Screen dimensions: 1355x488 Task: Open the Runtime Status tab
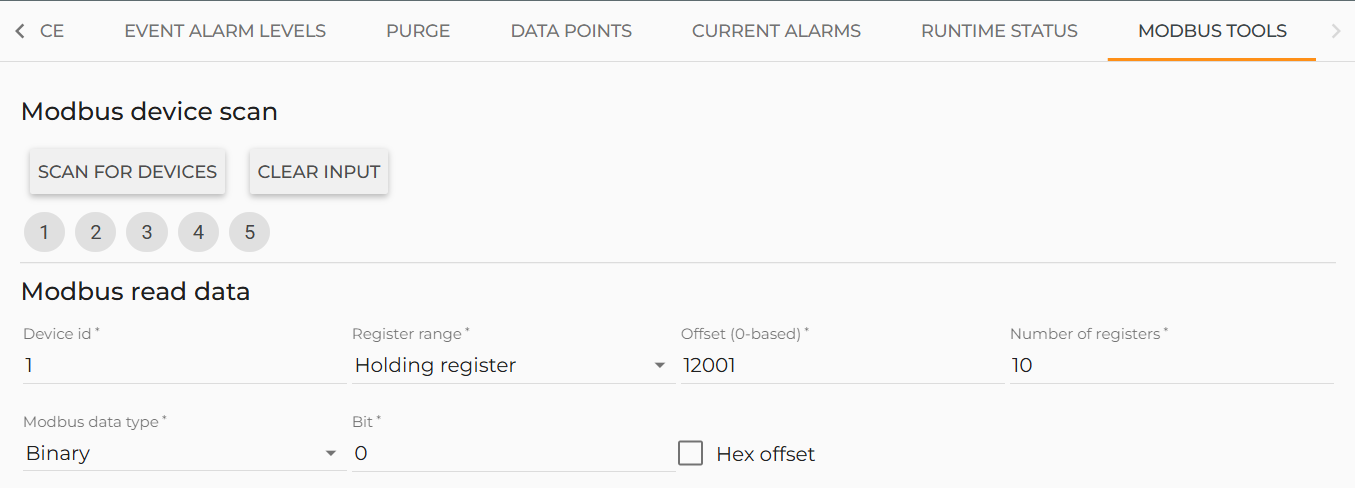[x=999, y=31]
